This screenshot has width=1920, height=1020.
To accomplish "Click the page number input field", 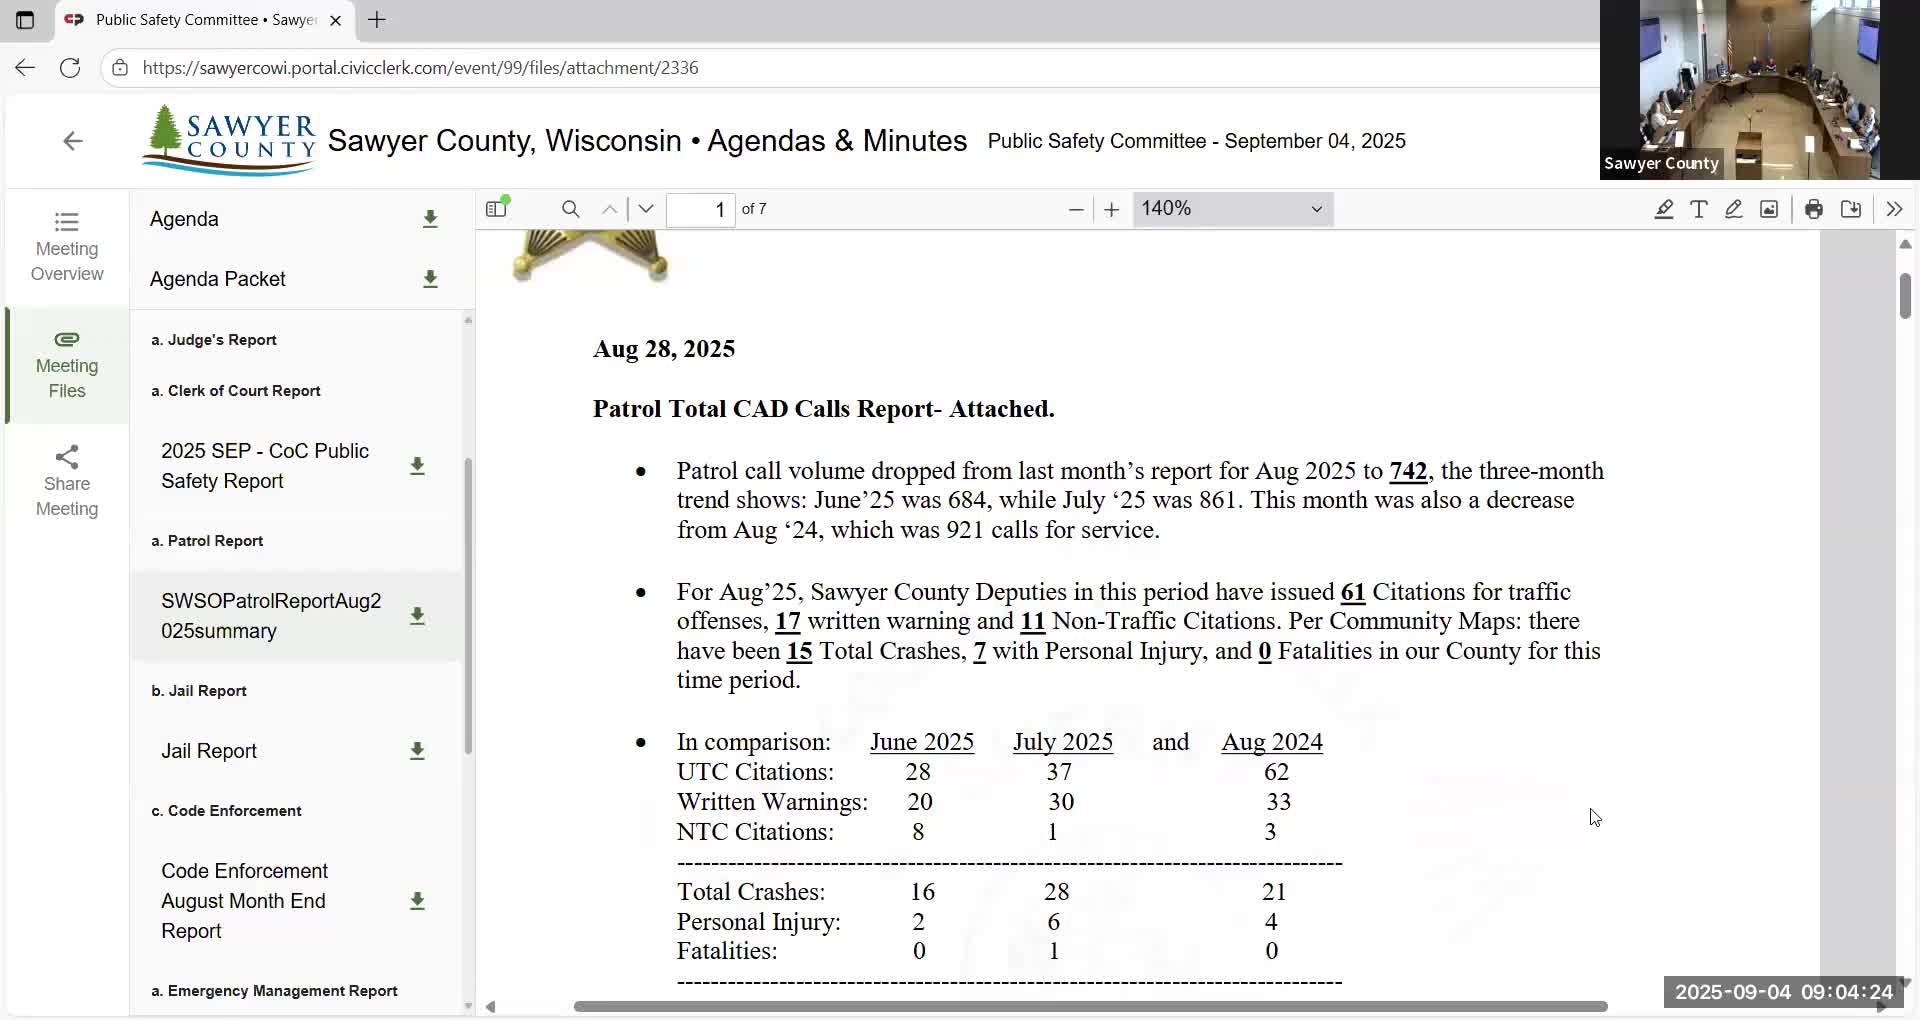I will pos(701,209).
